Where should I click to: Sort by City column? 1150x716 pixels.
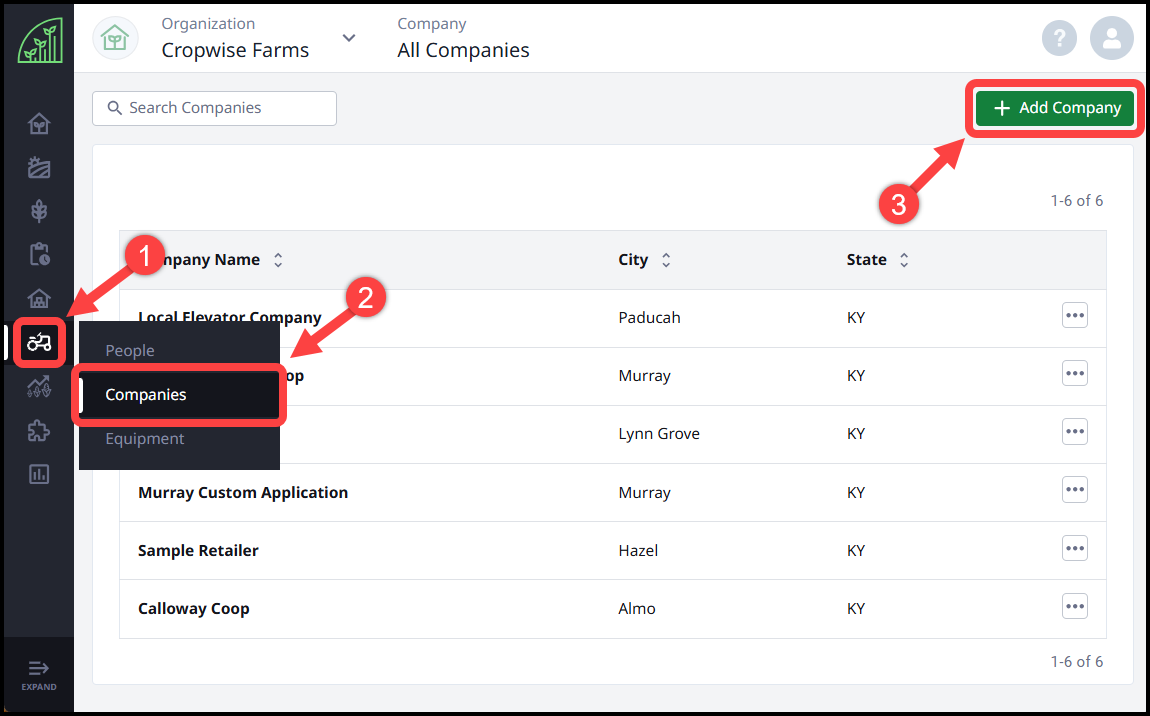click(x=666, y=260)
